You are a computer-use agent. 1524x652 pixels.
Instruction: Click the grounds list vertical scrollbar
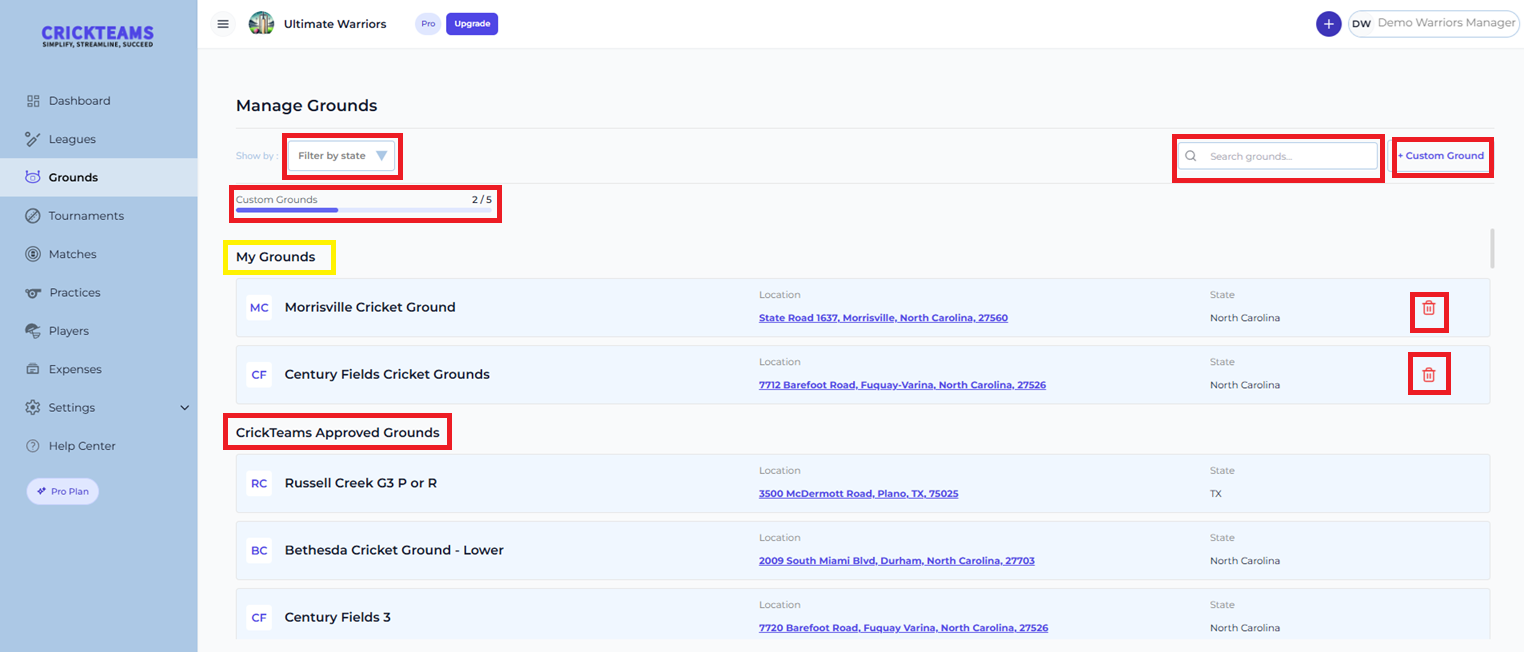point(1492,249)
